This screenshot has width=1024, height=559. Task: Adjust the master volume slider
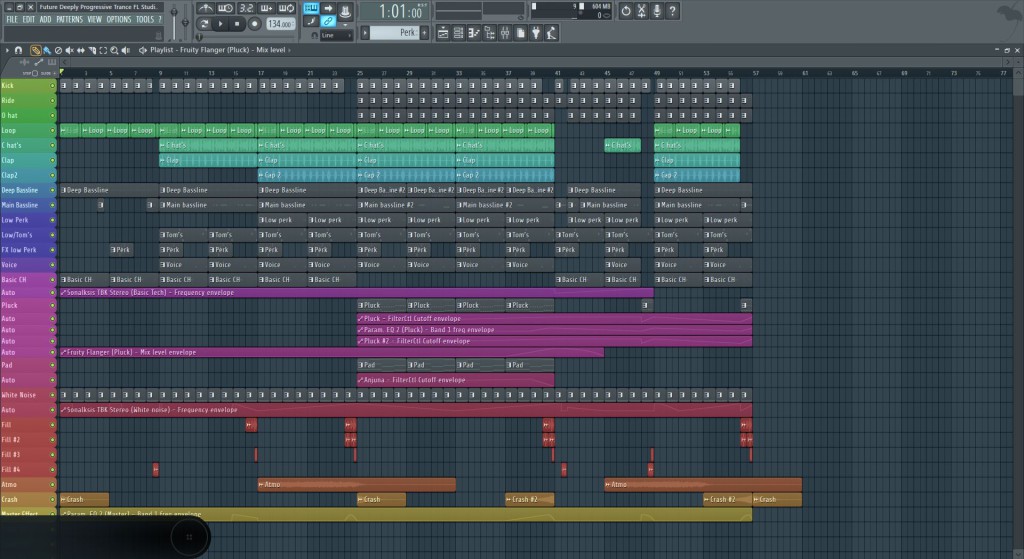coord(174,21)
